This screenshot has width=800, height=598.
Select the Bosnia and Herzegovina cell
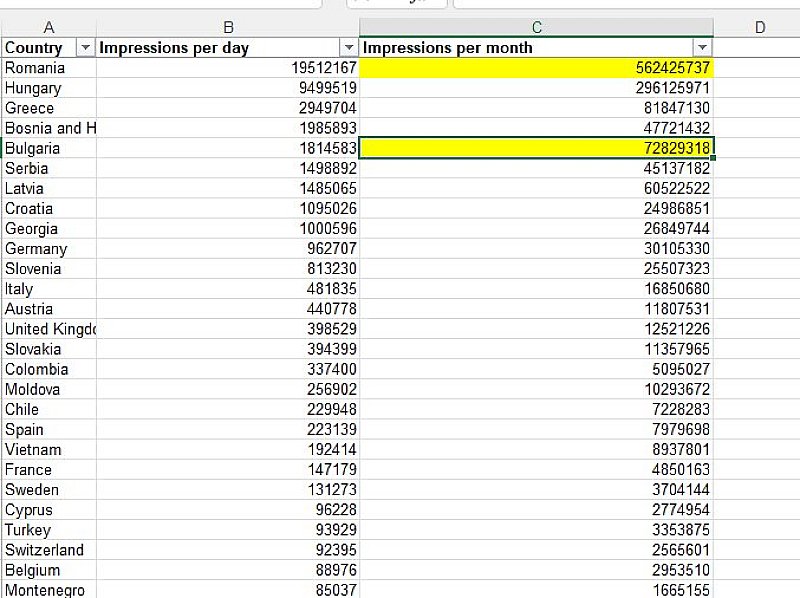point(48,128)
